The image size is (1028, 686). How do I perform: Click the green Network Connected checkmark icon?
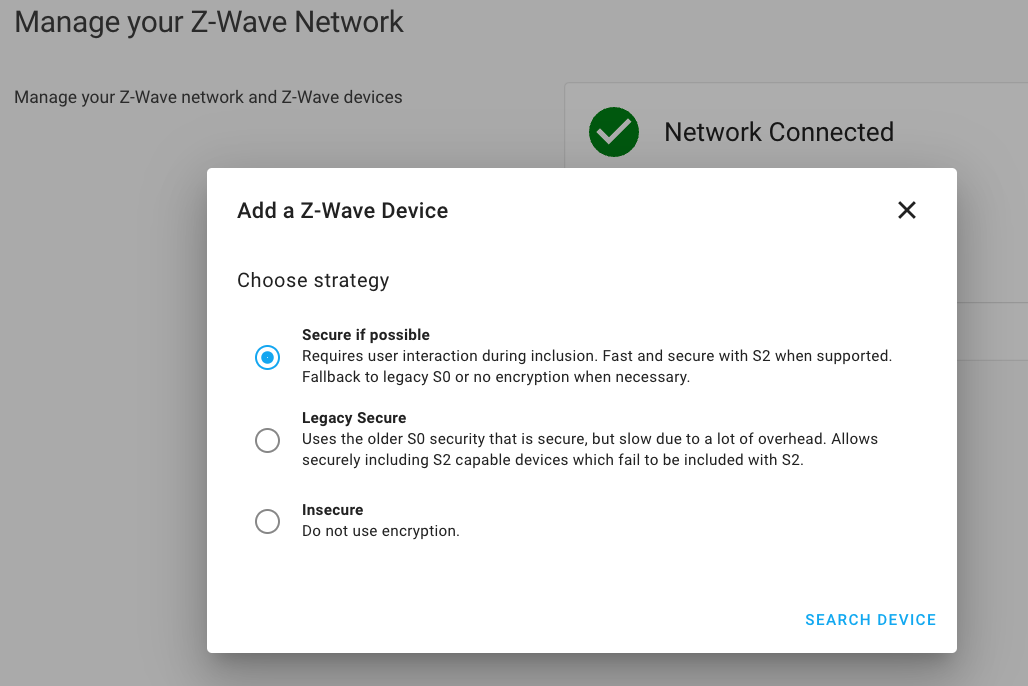click(x=613, y=131)
